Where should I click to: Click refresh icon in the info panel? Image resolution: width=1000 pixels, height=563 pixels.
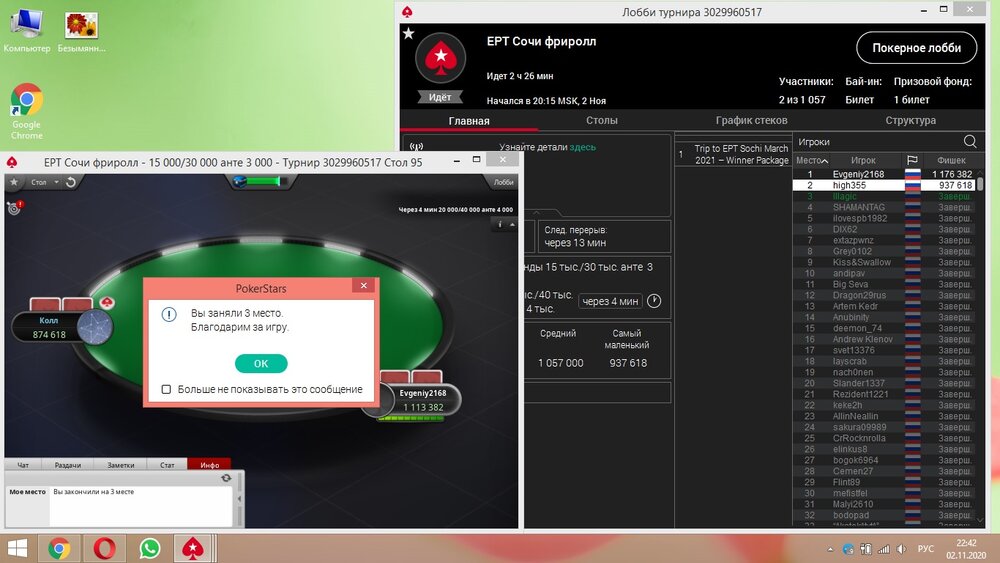226,478
